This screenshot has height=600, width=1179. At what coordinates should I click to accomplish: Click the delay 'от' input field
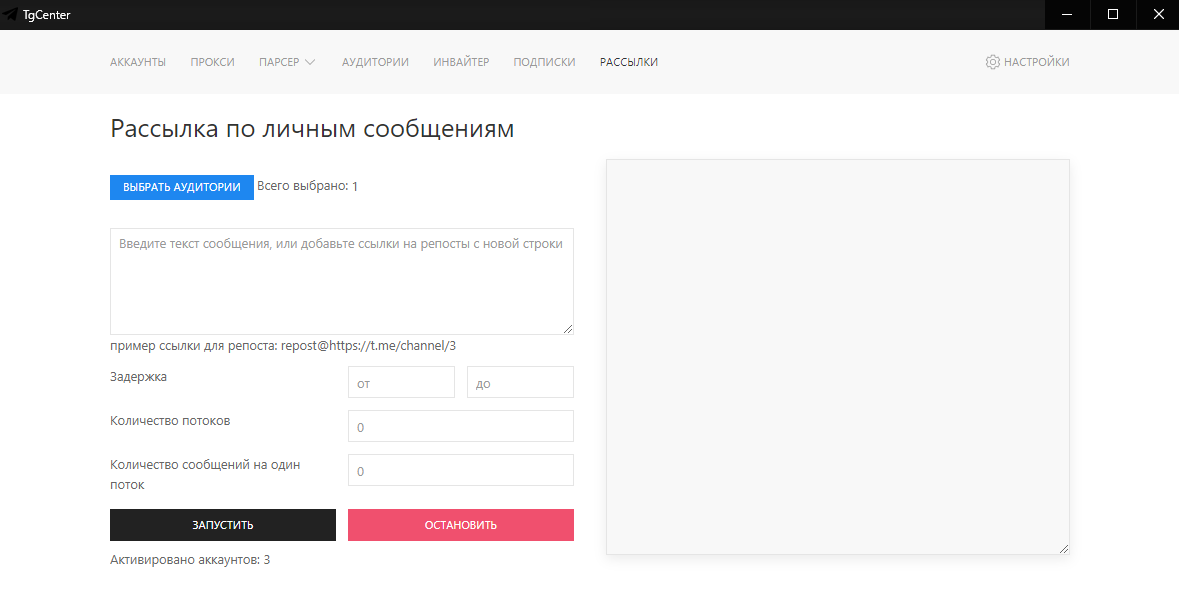click(x=401, y=382)
